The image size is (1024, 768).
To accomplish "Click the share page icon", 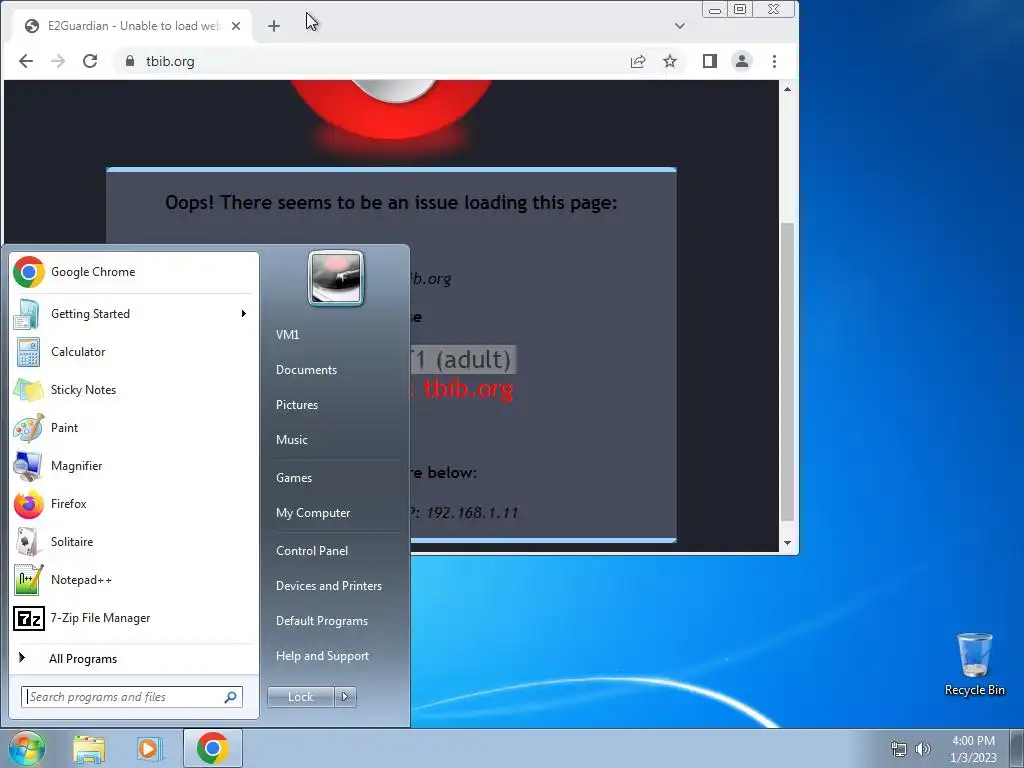I will pyautogui.click(x=638, y=61).
